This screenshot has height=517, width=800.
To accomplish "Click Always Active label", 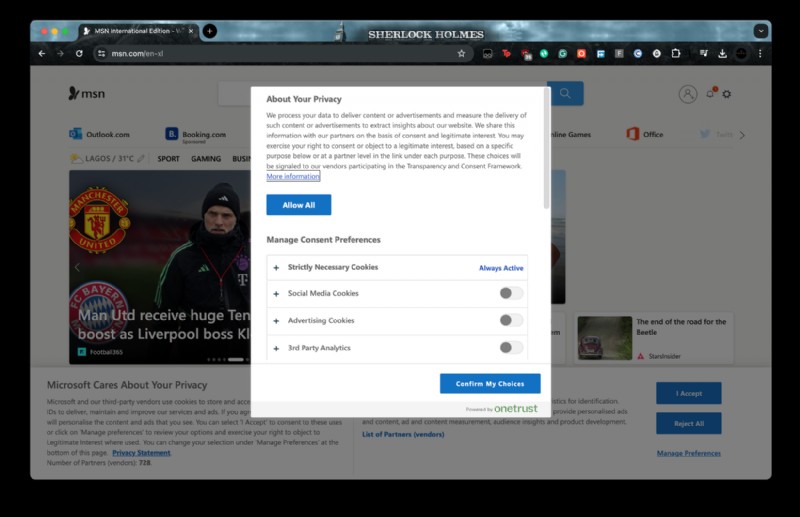I will 501,268.
